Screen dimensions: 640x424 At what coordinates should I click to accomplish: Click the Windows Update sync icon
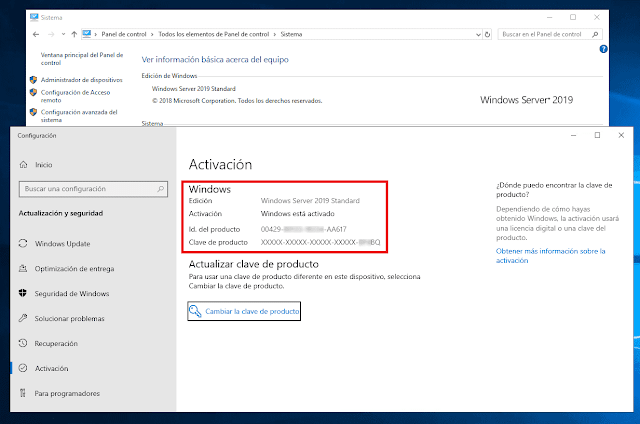pyautogui.click(x=23, y=243)
